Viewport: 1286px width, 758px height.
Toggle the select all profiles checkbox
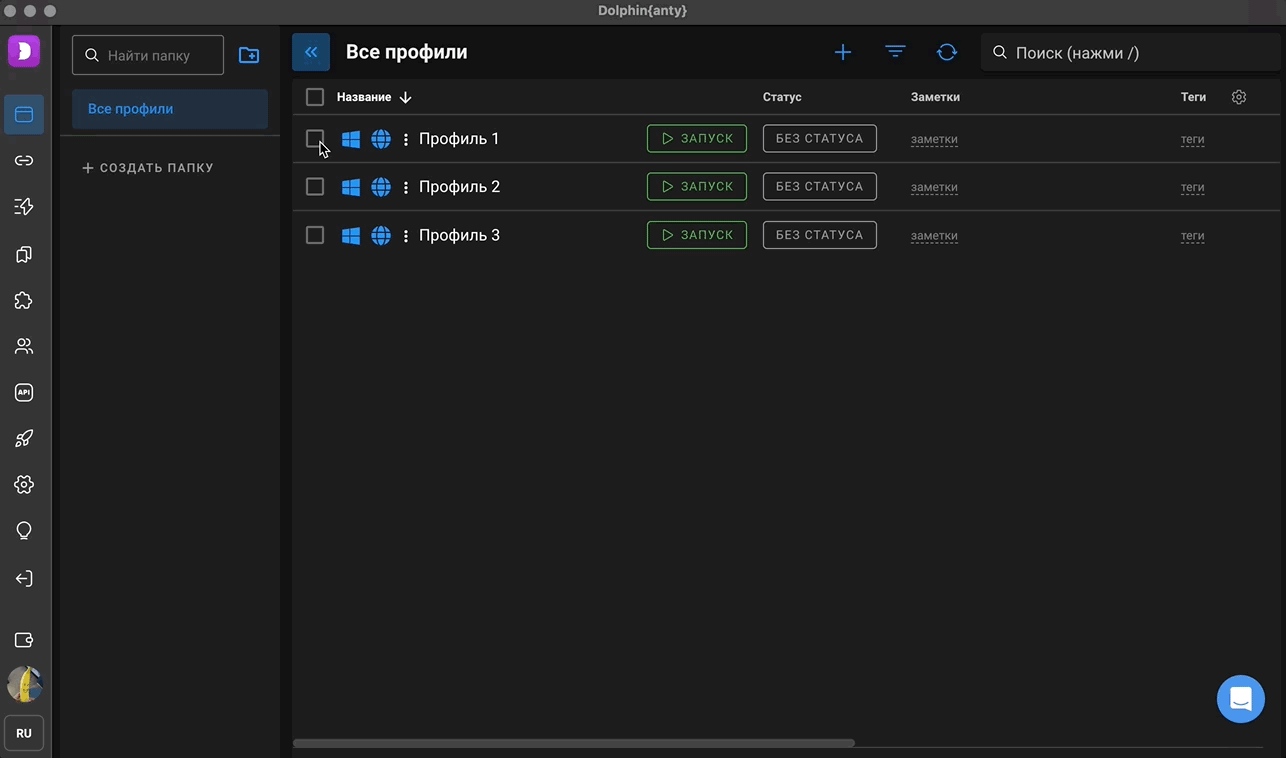click(x=315, y=97)
